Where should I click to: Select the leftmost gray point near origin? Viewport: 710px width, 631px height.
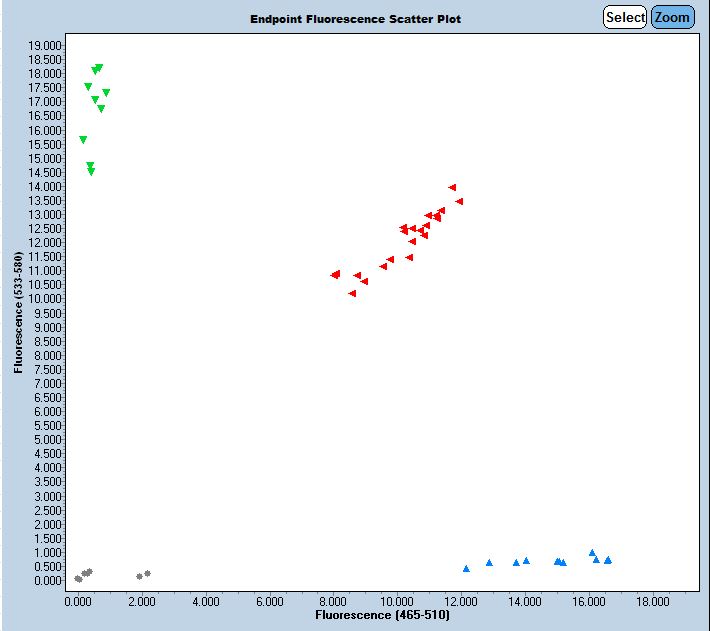point(77,578)
